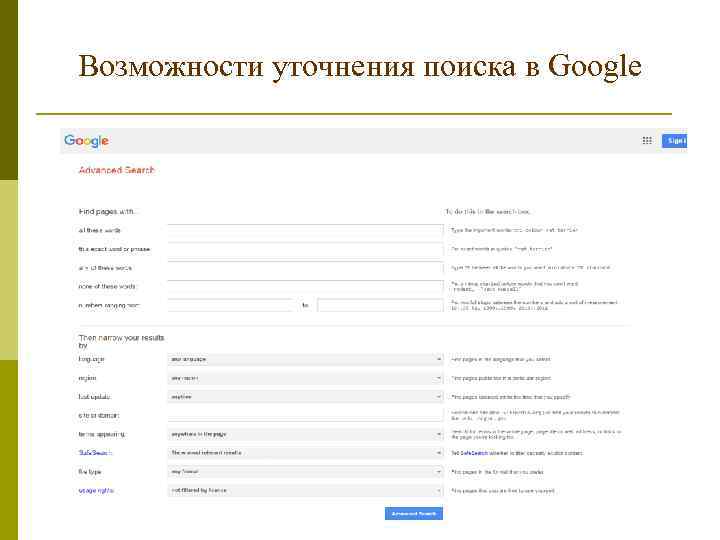Click the 'Then narrow your results by' heading
Viewport: 720px width, 540px height.
121,341
